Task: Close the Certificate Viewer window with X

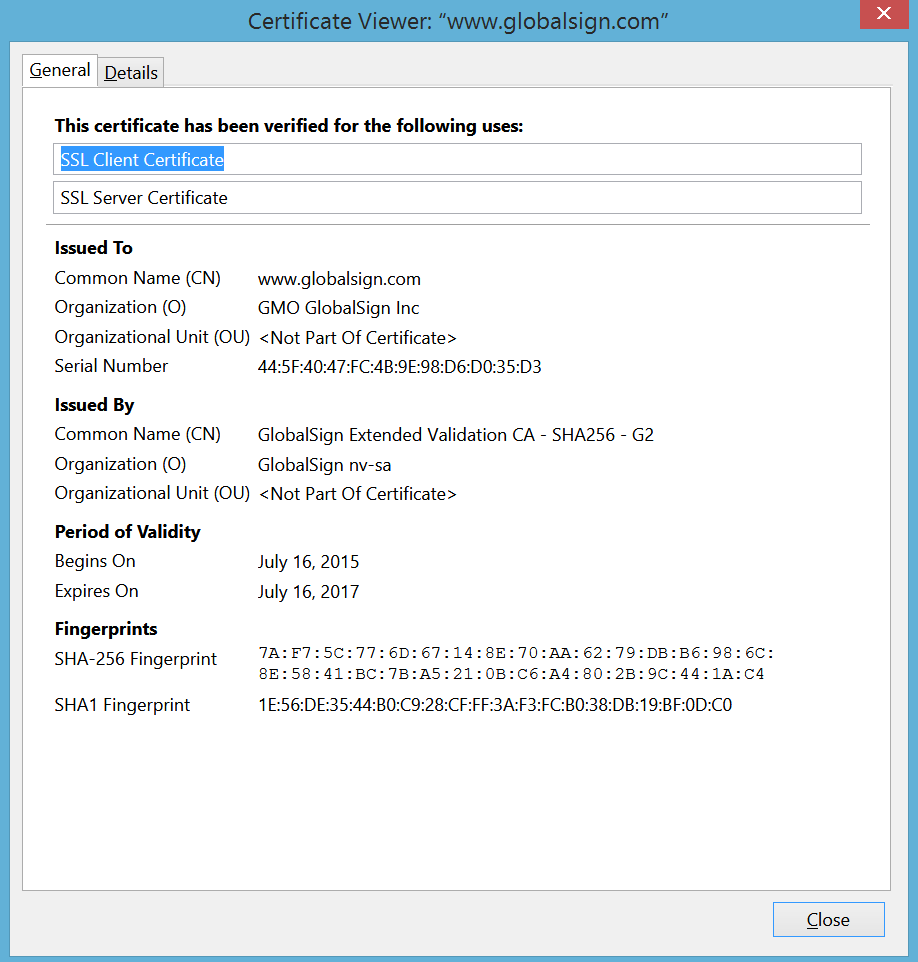Action: point(883,14)
